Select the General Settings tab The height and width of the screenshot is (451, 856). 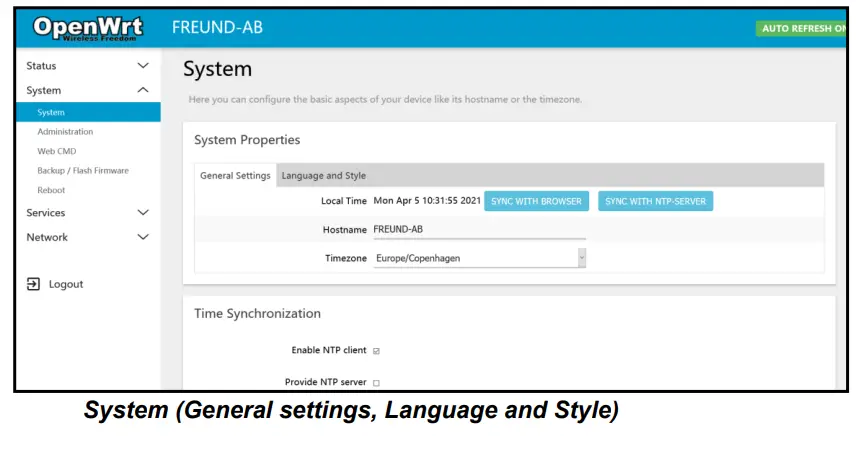click(x=235, y=176)
